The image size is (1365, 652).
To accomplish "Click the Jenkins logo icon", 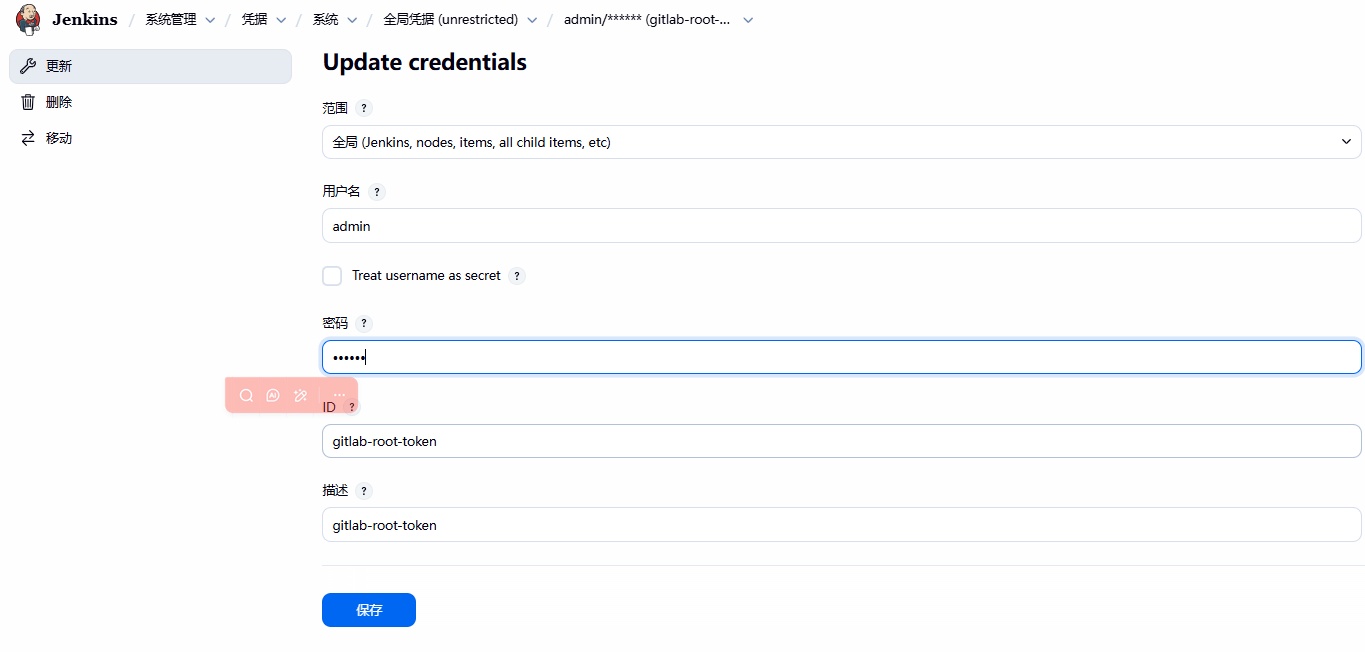I will coord(28,19).
